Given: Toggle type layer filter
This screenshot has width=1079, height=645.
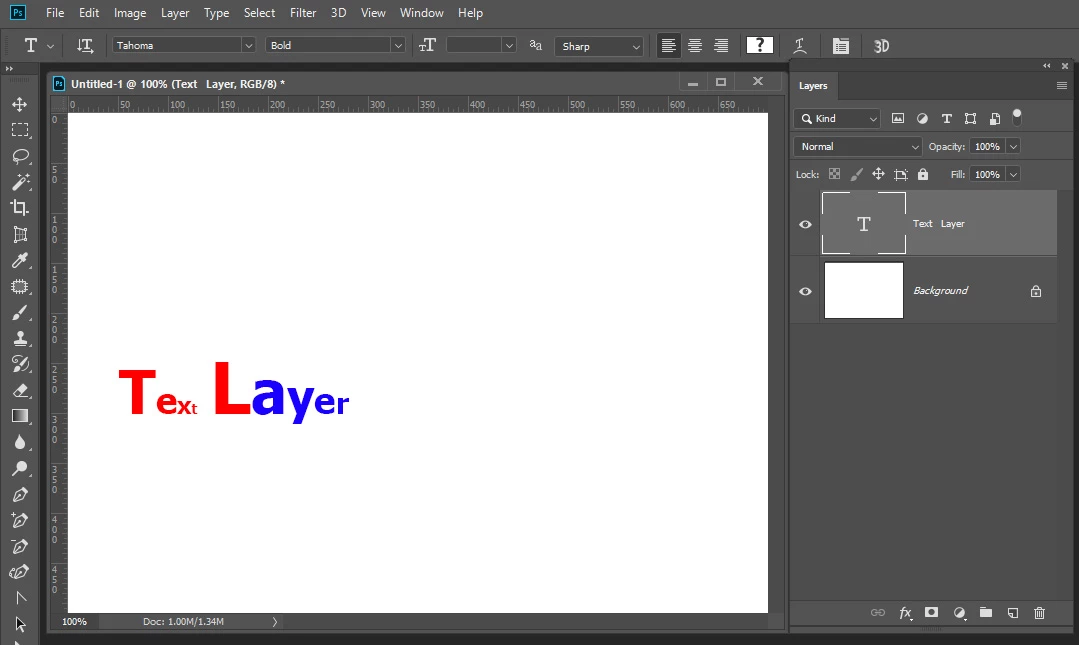Looking at the screenshot, I should [x=946, y=118].
